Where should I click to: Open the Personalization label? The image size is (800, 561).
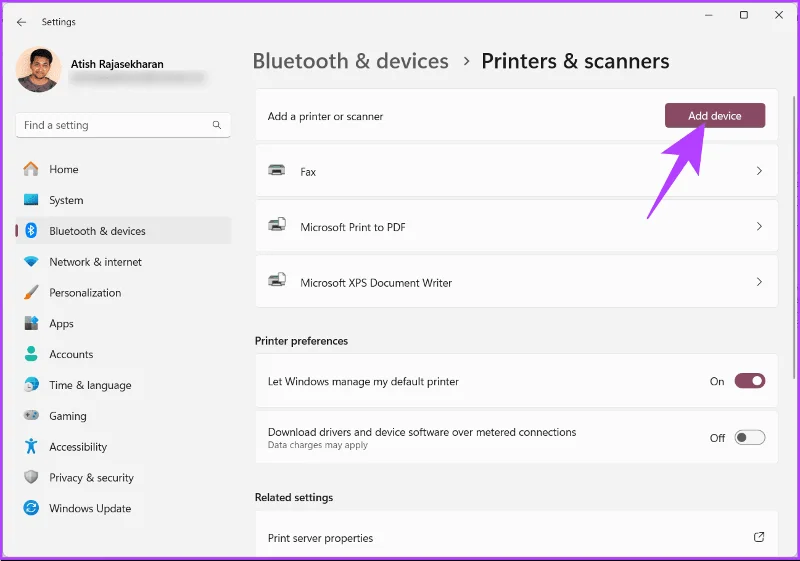85,293
